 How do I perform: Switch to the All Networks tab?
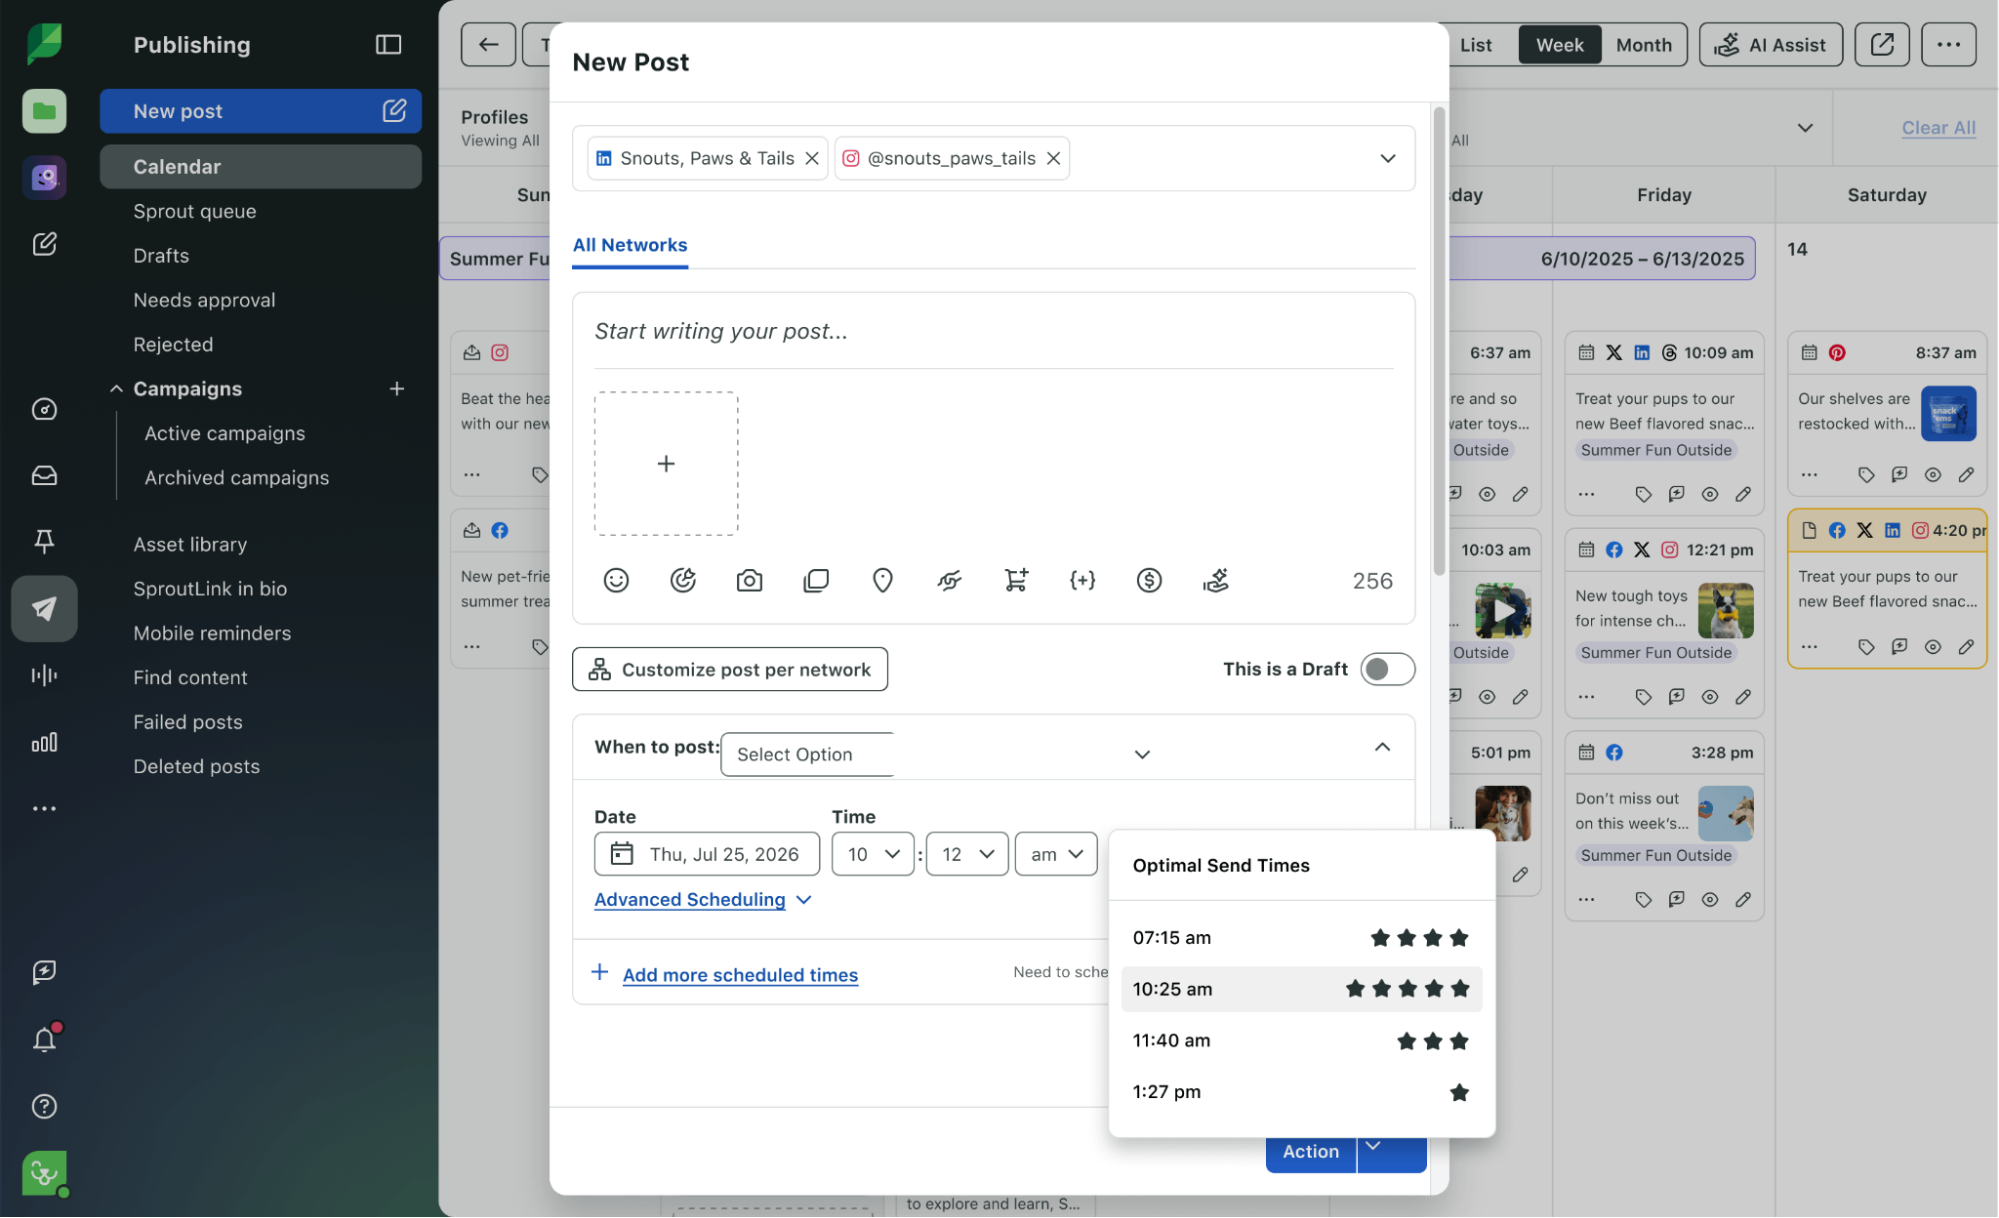(x=629, y=245)
